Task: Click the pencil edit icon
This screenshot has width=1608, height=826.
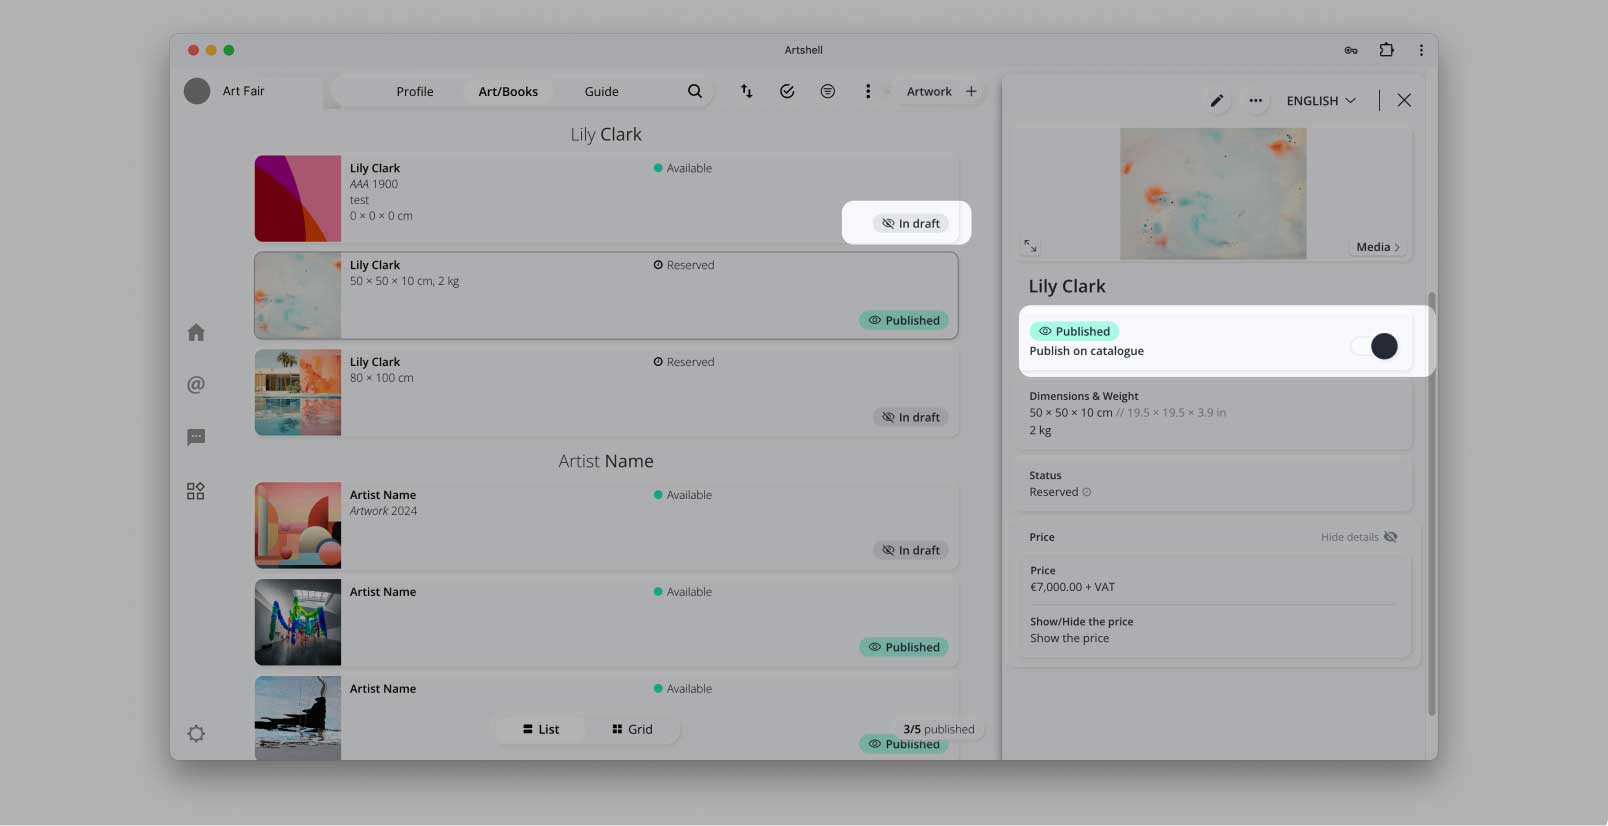Action: [x=1217, y=100]
